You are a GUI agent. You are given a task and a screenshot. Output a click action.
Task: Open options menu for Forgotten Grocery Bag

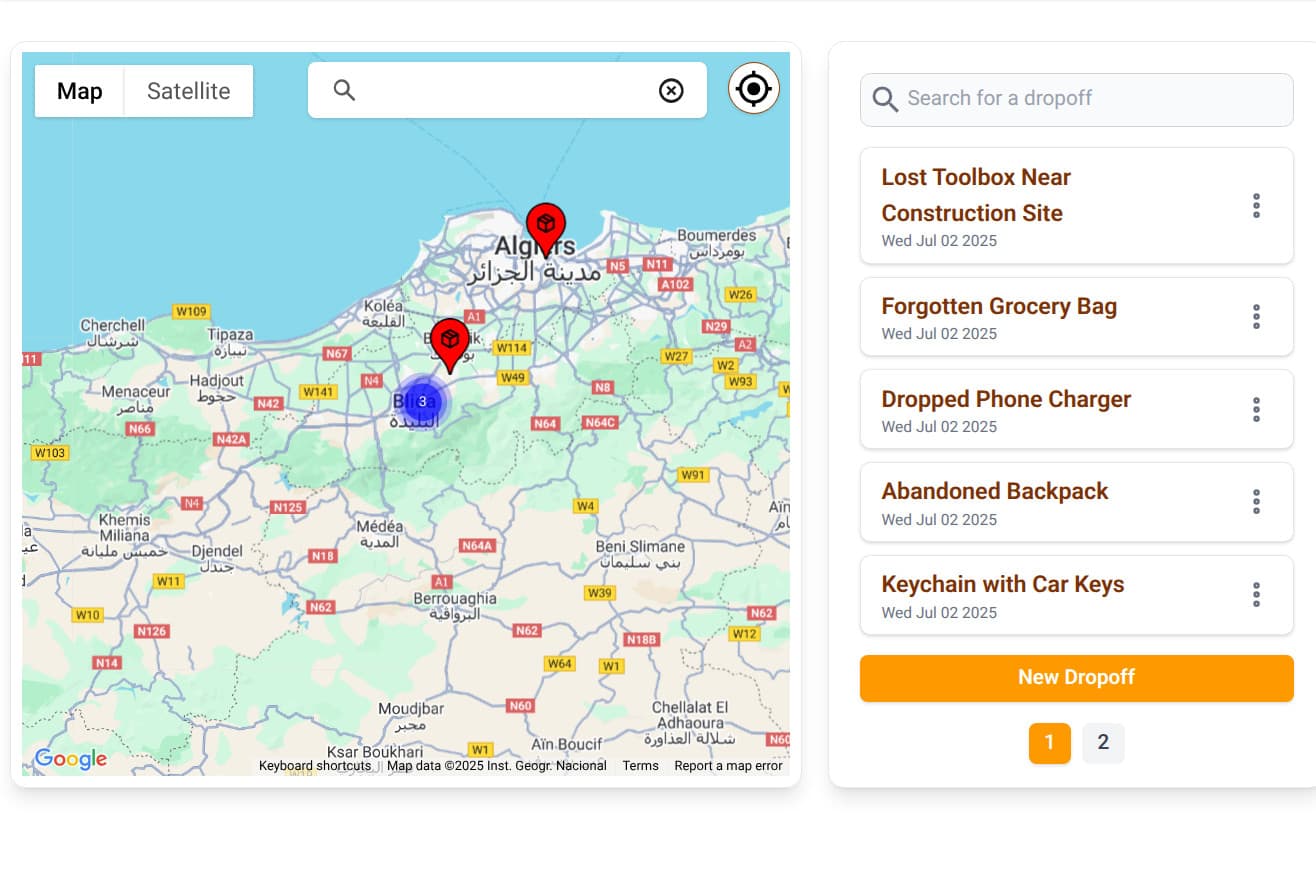tap(1256, 317)
